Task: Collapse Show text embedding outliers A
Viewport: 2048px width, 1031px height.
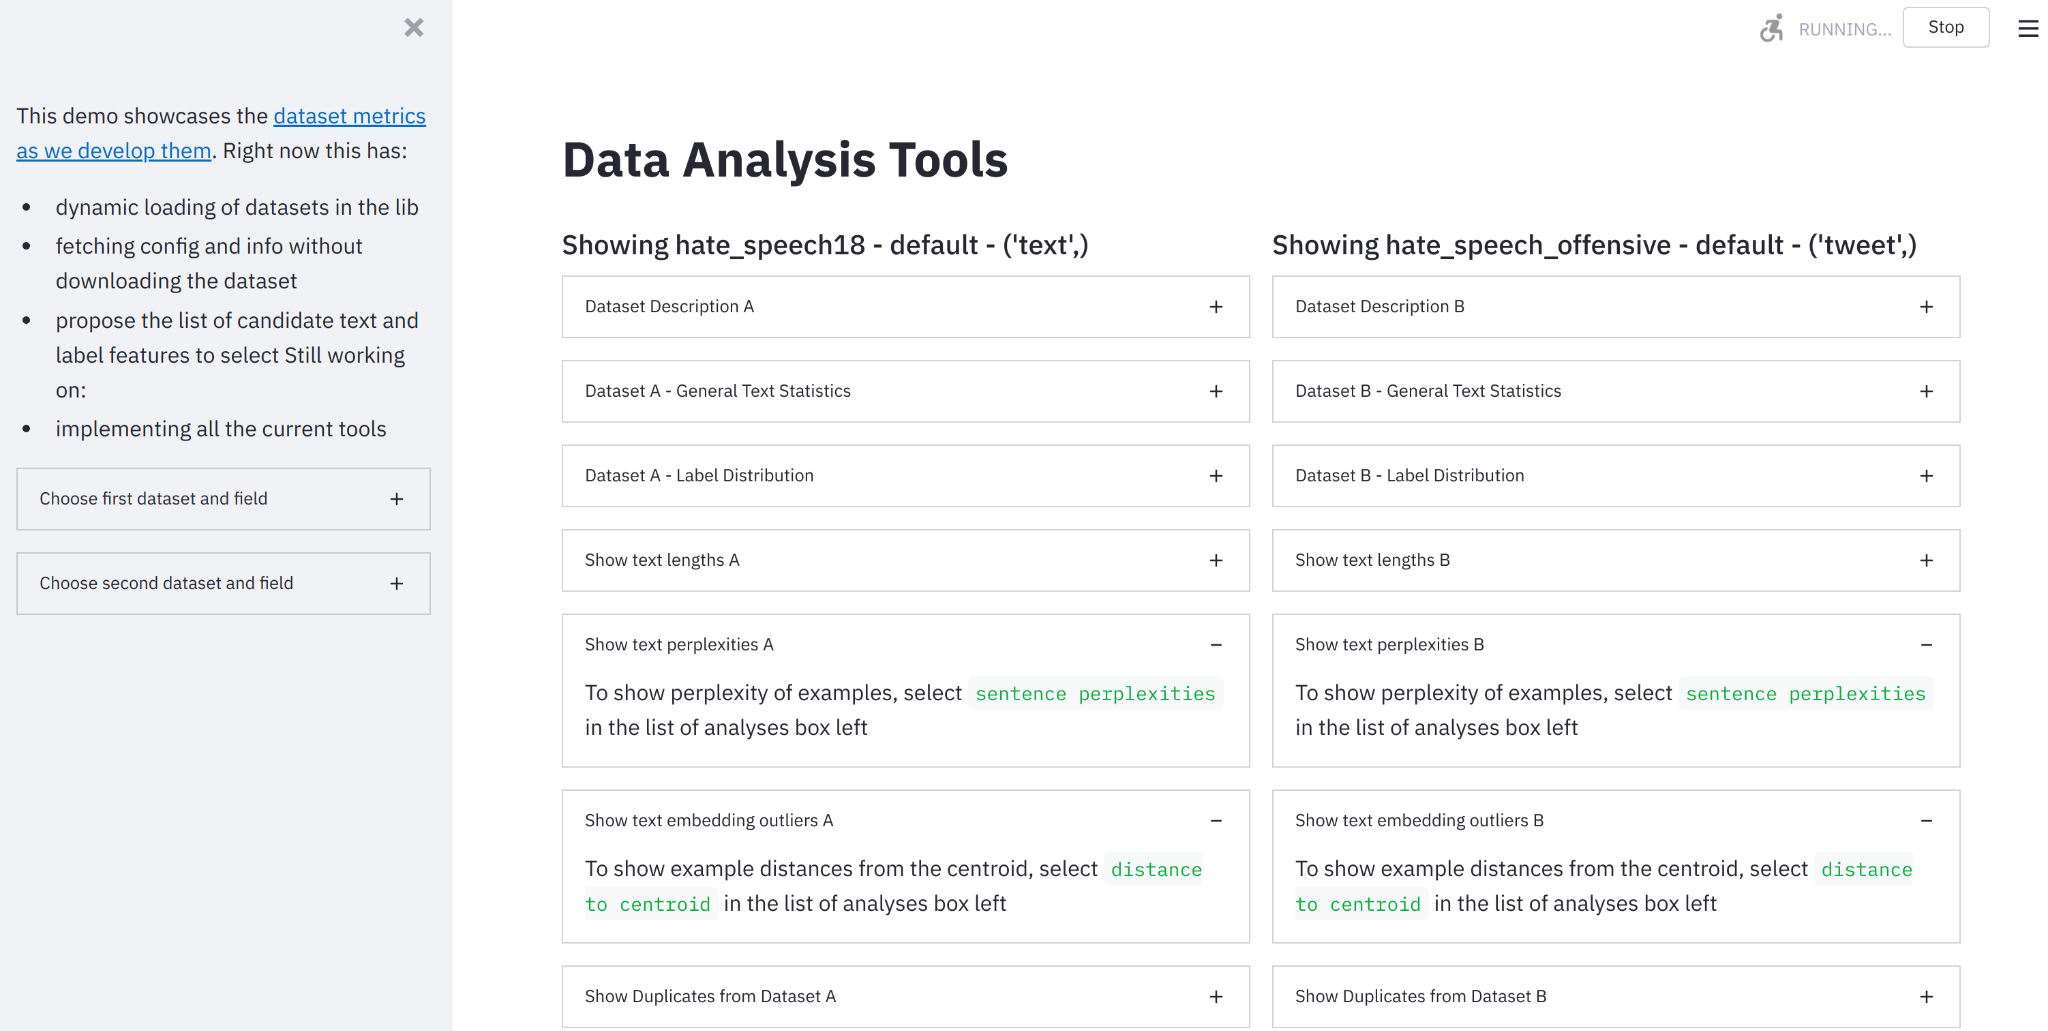Action: 1216,821
